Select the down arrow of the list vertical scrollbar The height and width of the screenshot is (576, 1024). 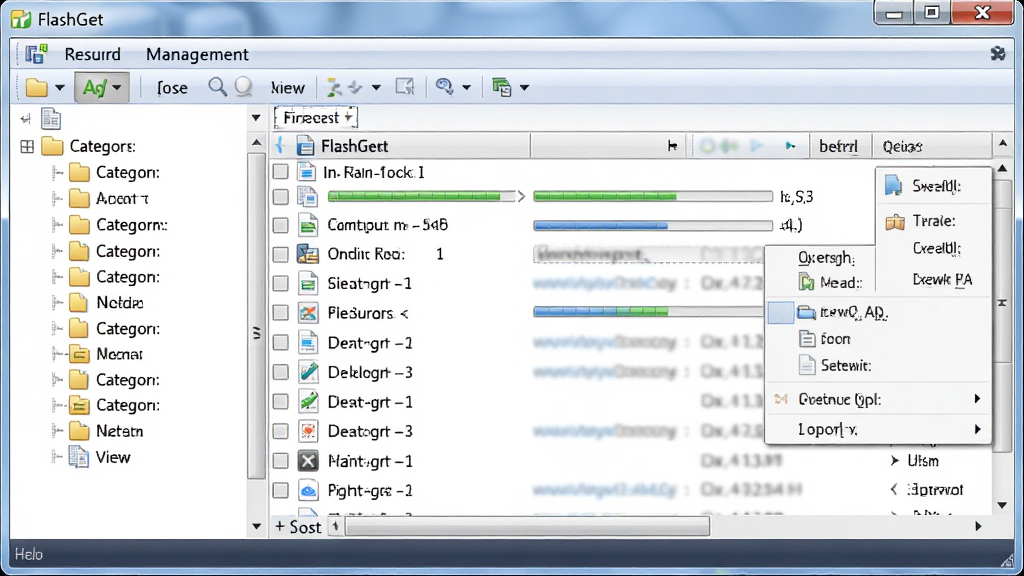[x=1002, y=505]
